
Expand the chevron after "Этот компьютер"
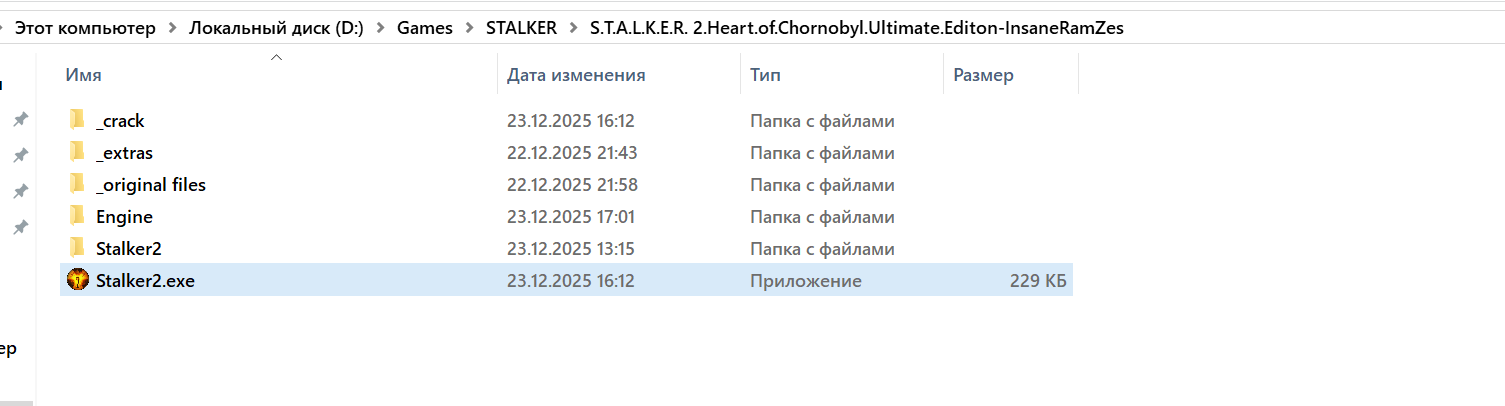172,29
